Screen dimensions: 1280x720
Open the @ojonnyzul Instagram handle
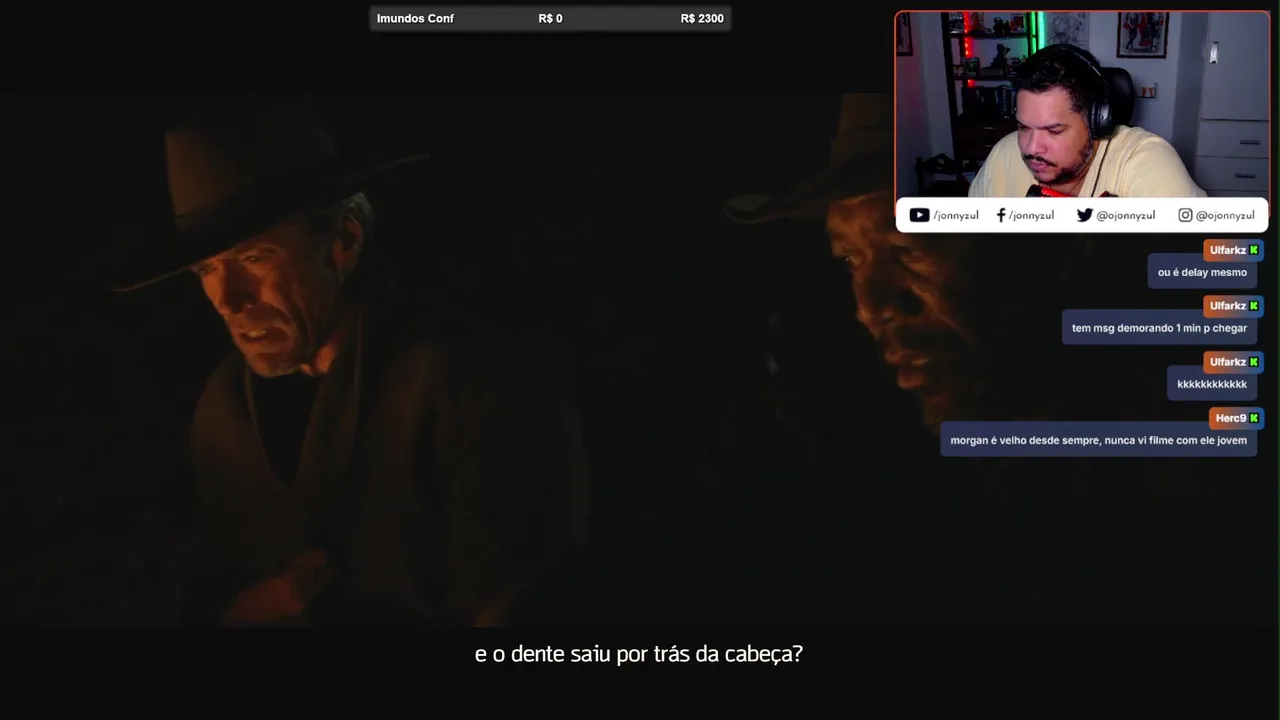click(1225, 215)
